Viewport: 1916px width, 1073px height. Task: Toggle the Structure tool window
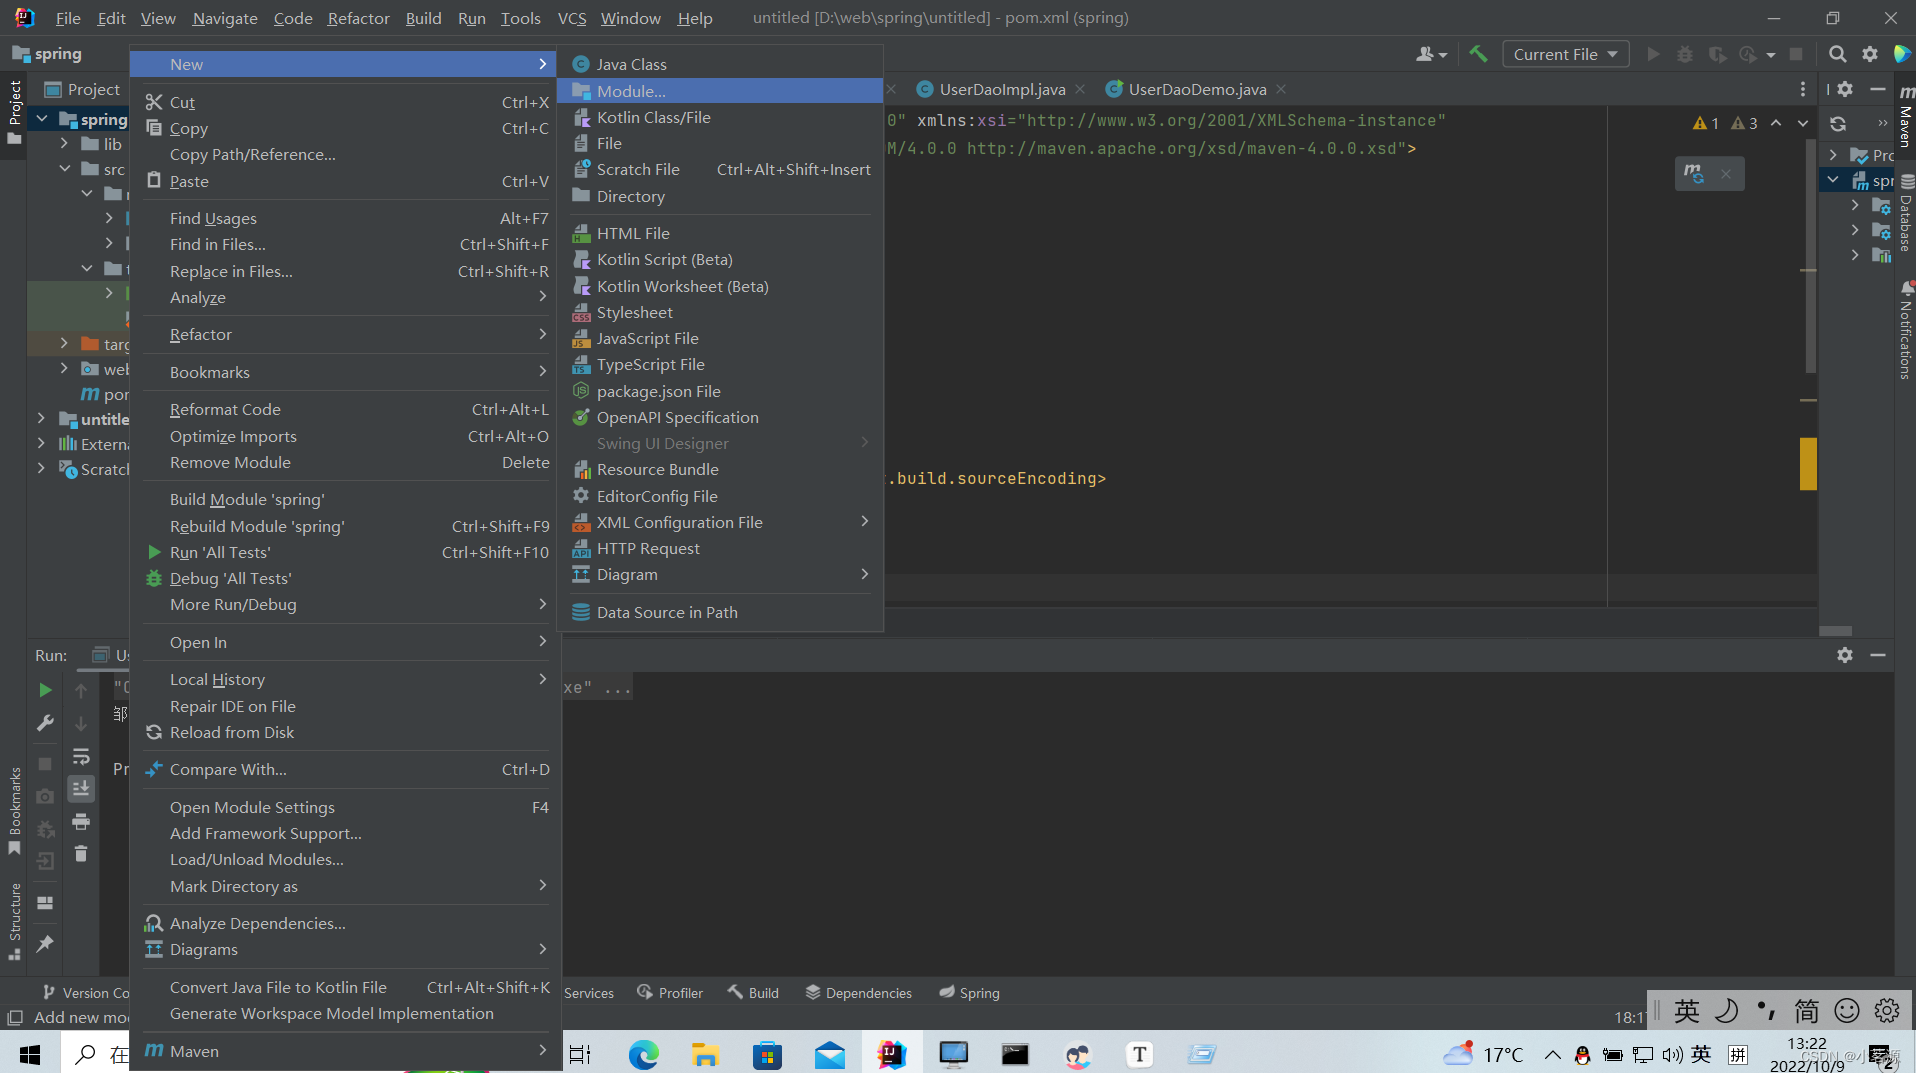point(14,921)
